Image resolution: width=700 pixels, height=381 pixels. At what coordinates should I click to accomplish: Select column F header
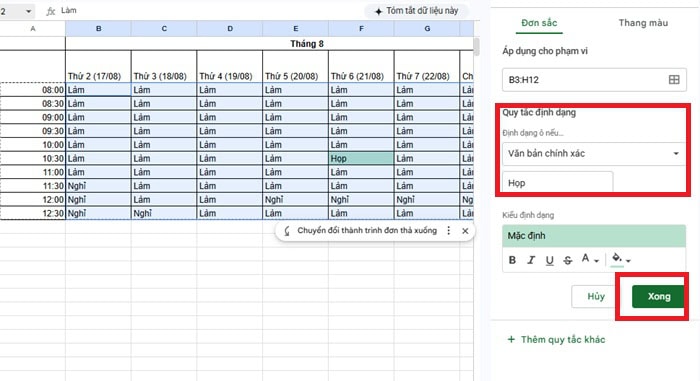click(361, 29)
